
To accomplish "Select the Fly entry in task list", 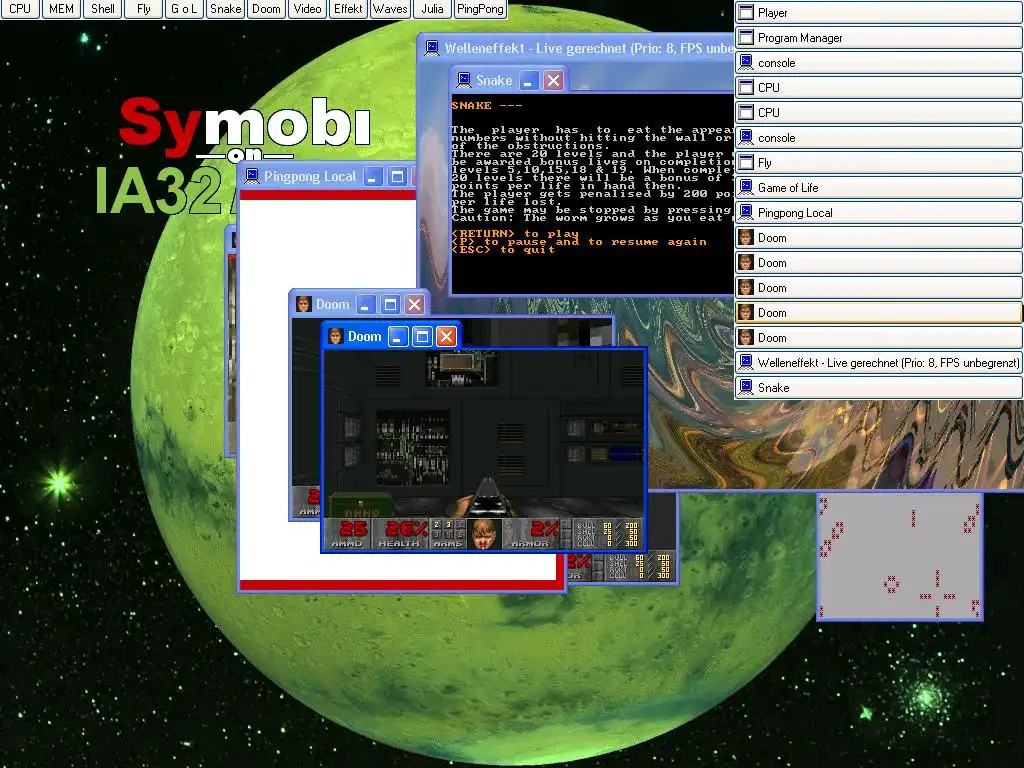I will point(878,163).
